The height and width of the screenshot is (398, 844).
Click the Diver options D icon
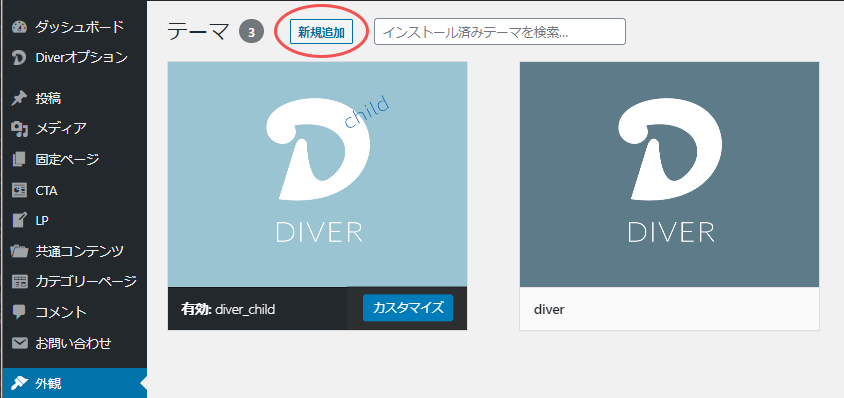coord(19,58)
